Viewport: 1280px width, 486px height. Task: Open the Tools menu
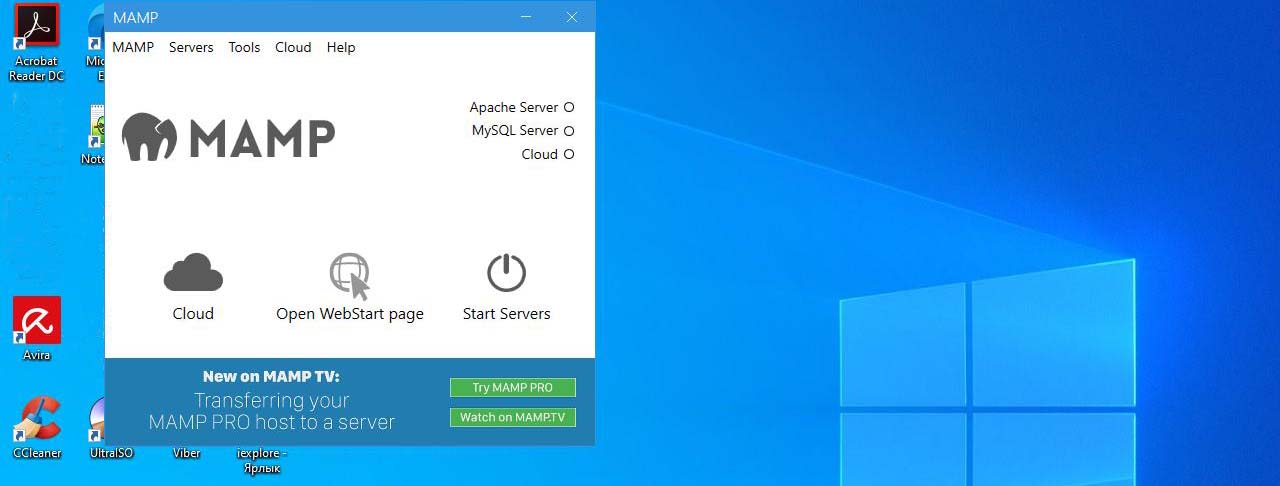[x=244, y=47]
